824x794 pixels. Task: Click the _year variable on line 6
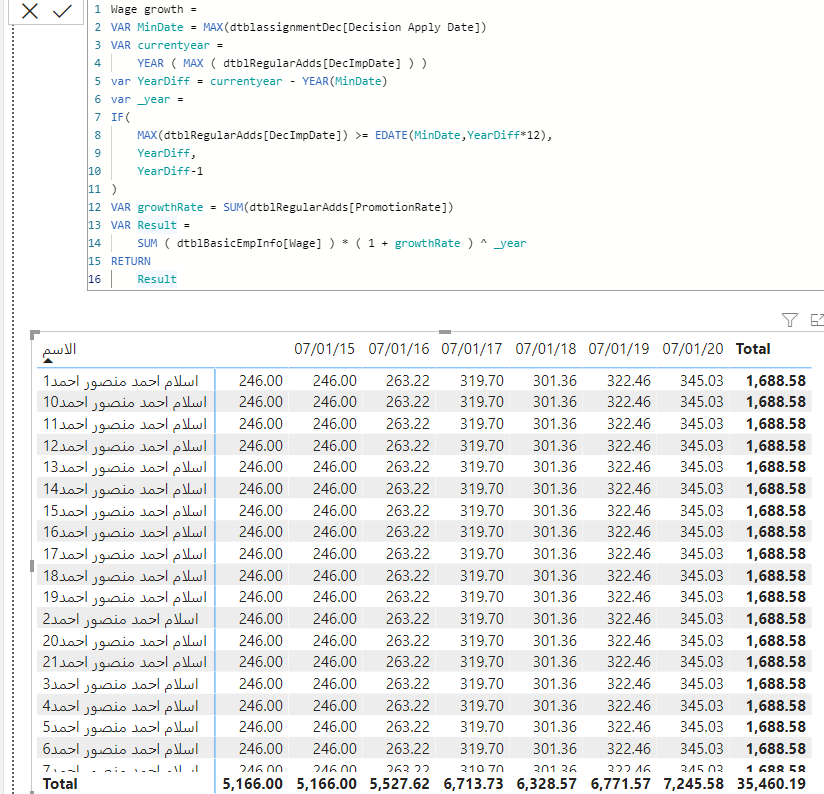click(x=153, y=99)
